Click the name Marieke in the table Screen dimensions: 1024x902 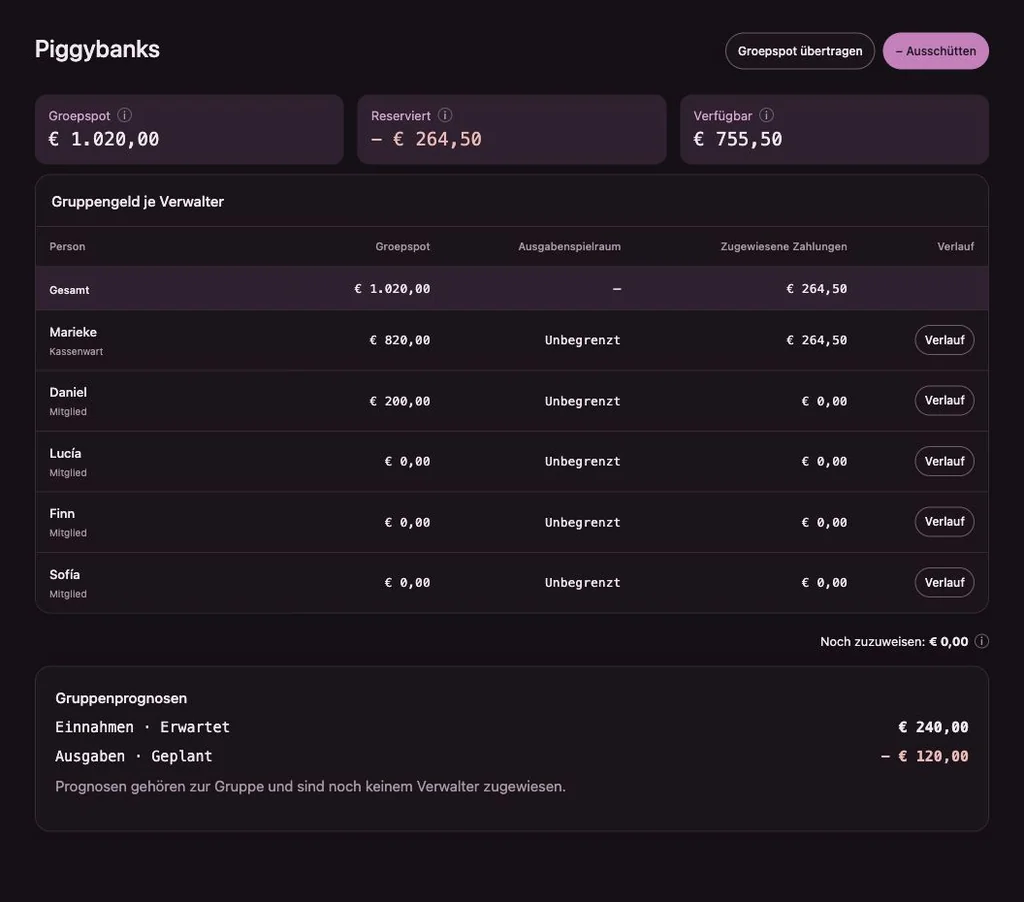73,332
